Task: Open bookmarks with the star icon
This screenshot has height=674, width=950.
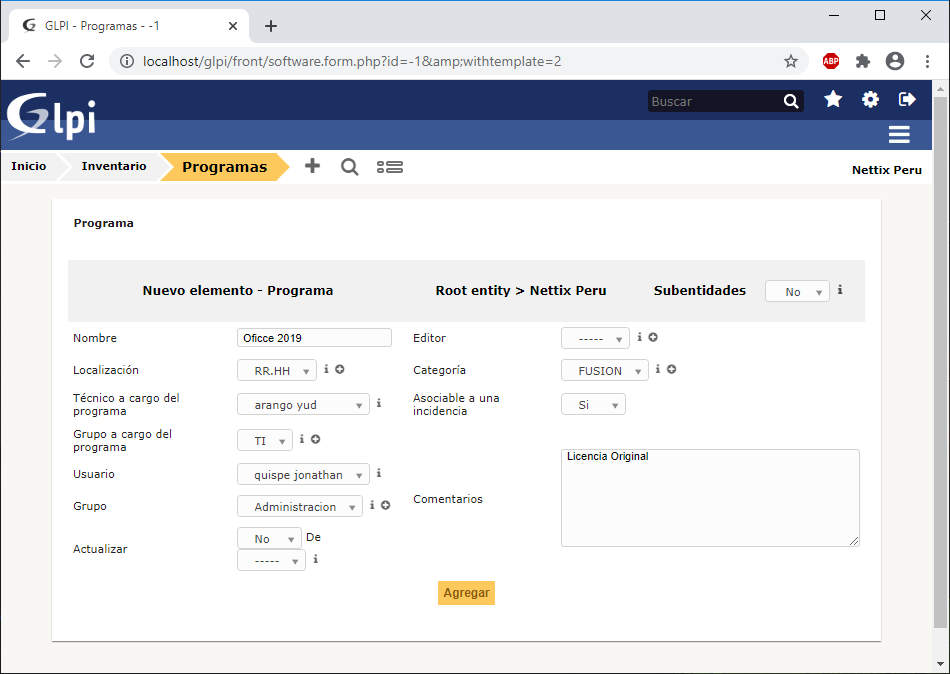Action: click(x=833, y=99)
